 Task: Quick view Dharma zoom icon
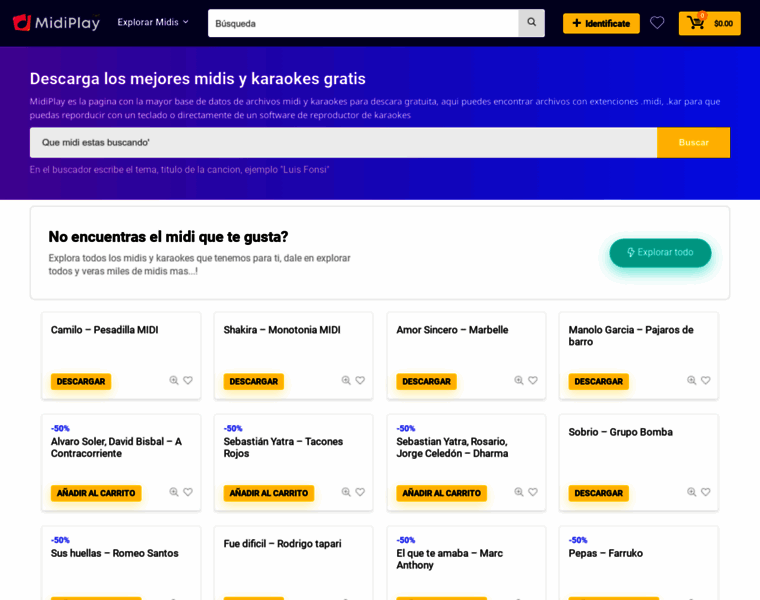[x=519, y=492]
